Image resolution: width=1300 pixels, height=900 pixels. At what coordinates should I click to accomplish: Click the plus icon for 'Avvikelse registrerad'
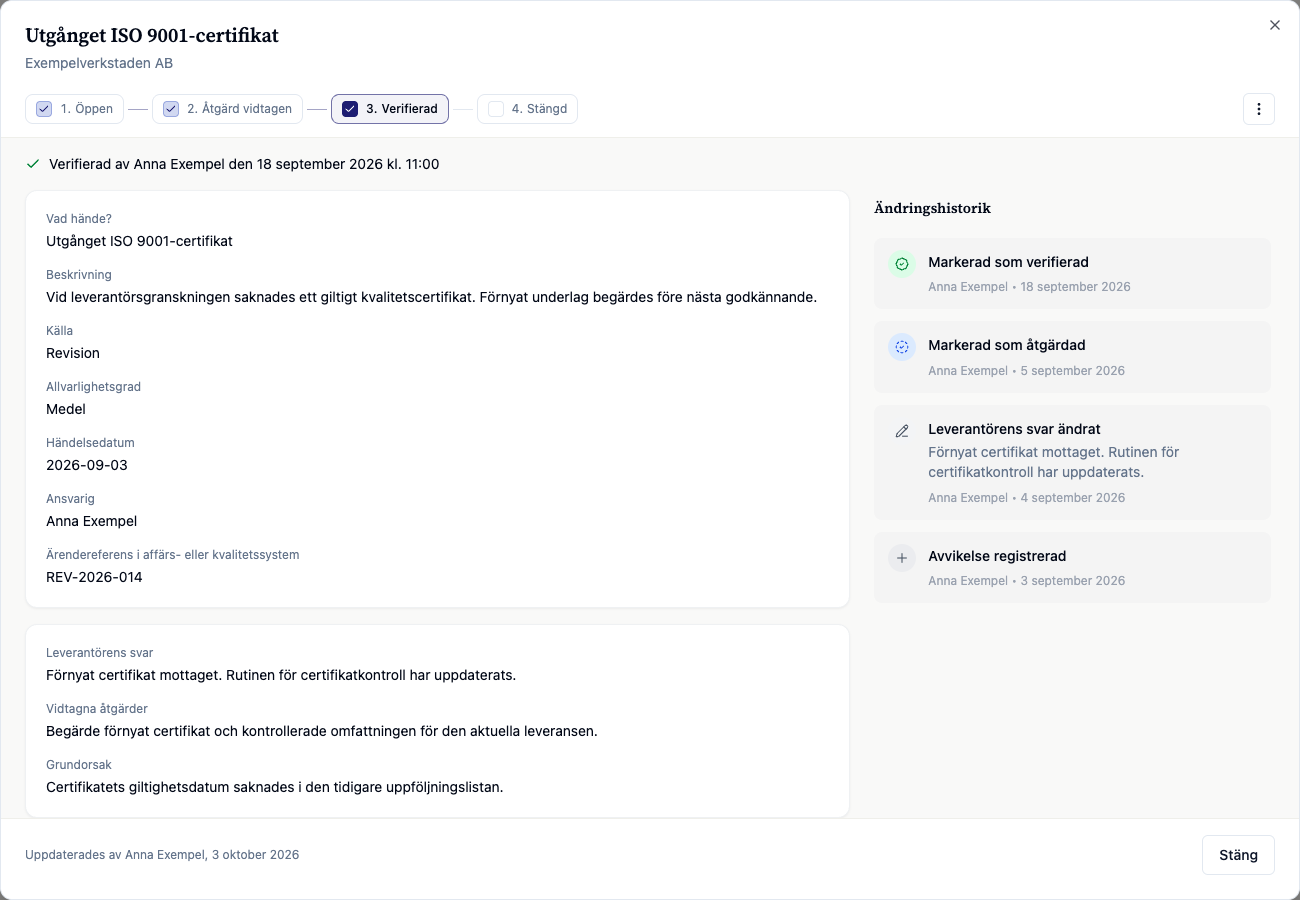coord(902,558)
